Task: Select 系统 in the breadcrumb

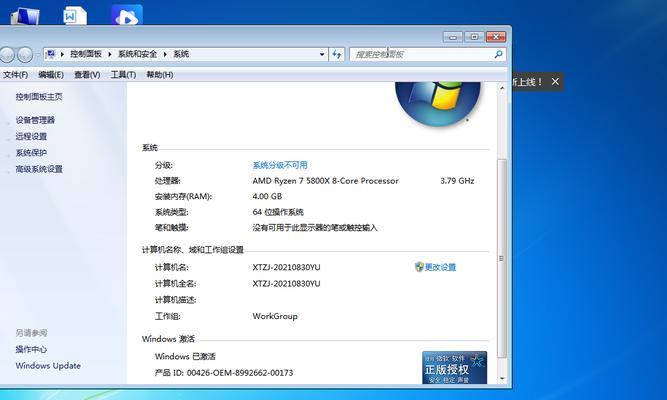Action: 181,54
